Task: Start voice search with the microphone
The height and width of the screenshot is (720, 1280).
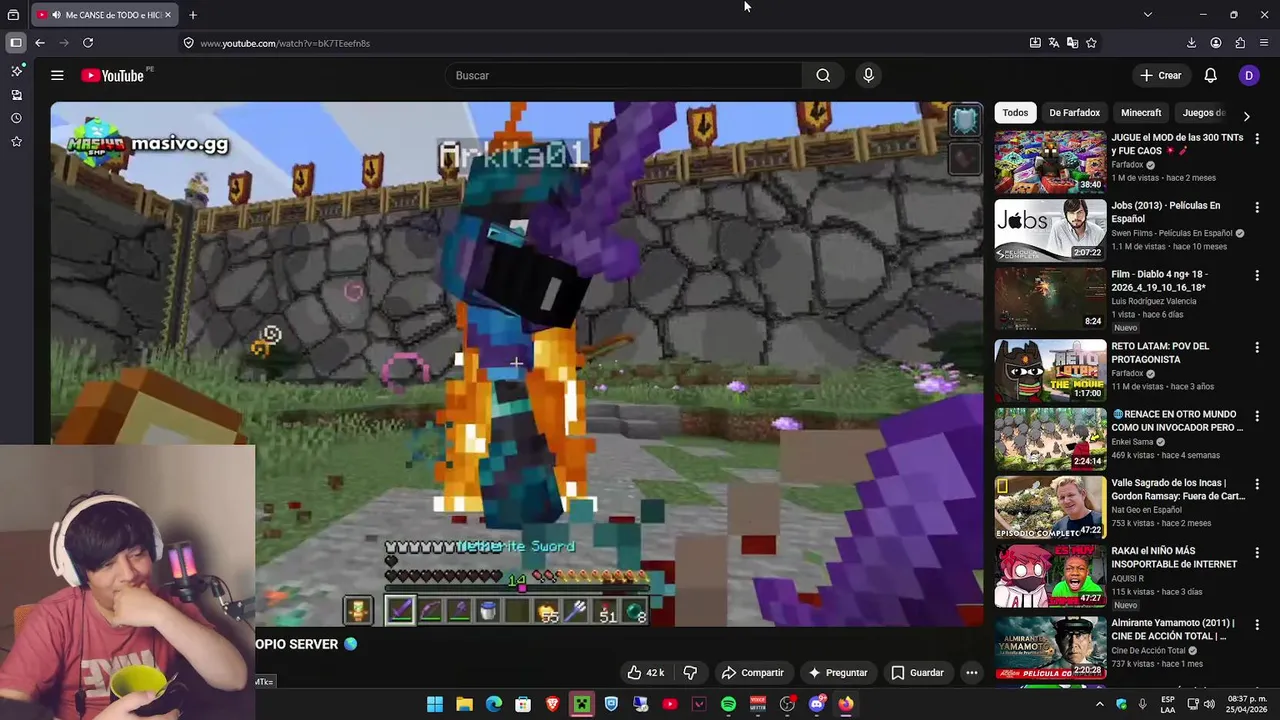Action: click(x=868, y=75)
